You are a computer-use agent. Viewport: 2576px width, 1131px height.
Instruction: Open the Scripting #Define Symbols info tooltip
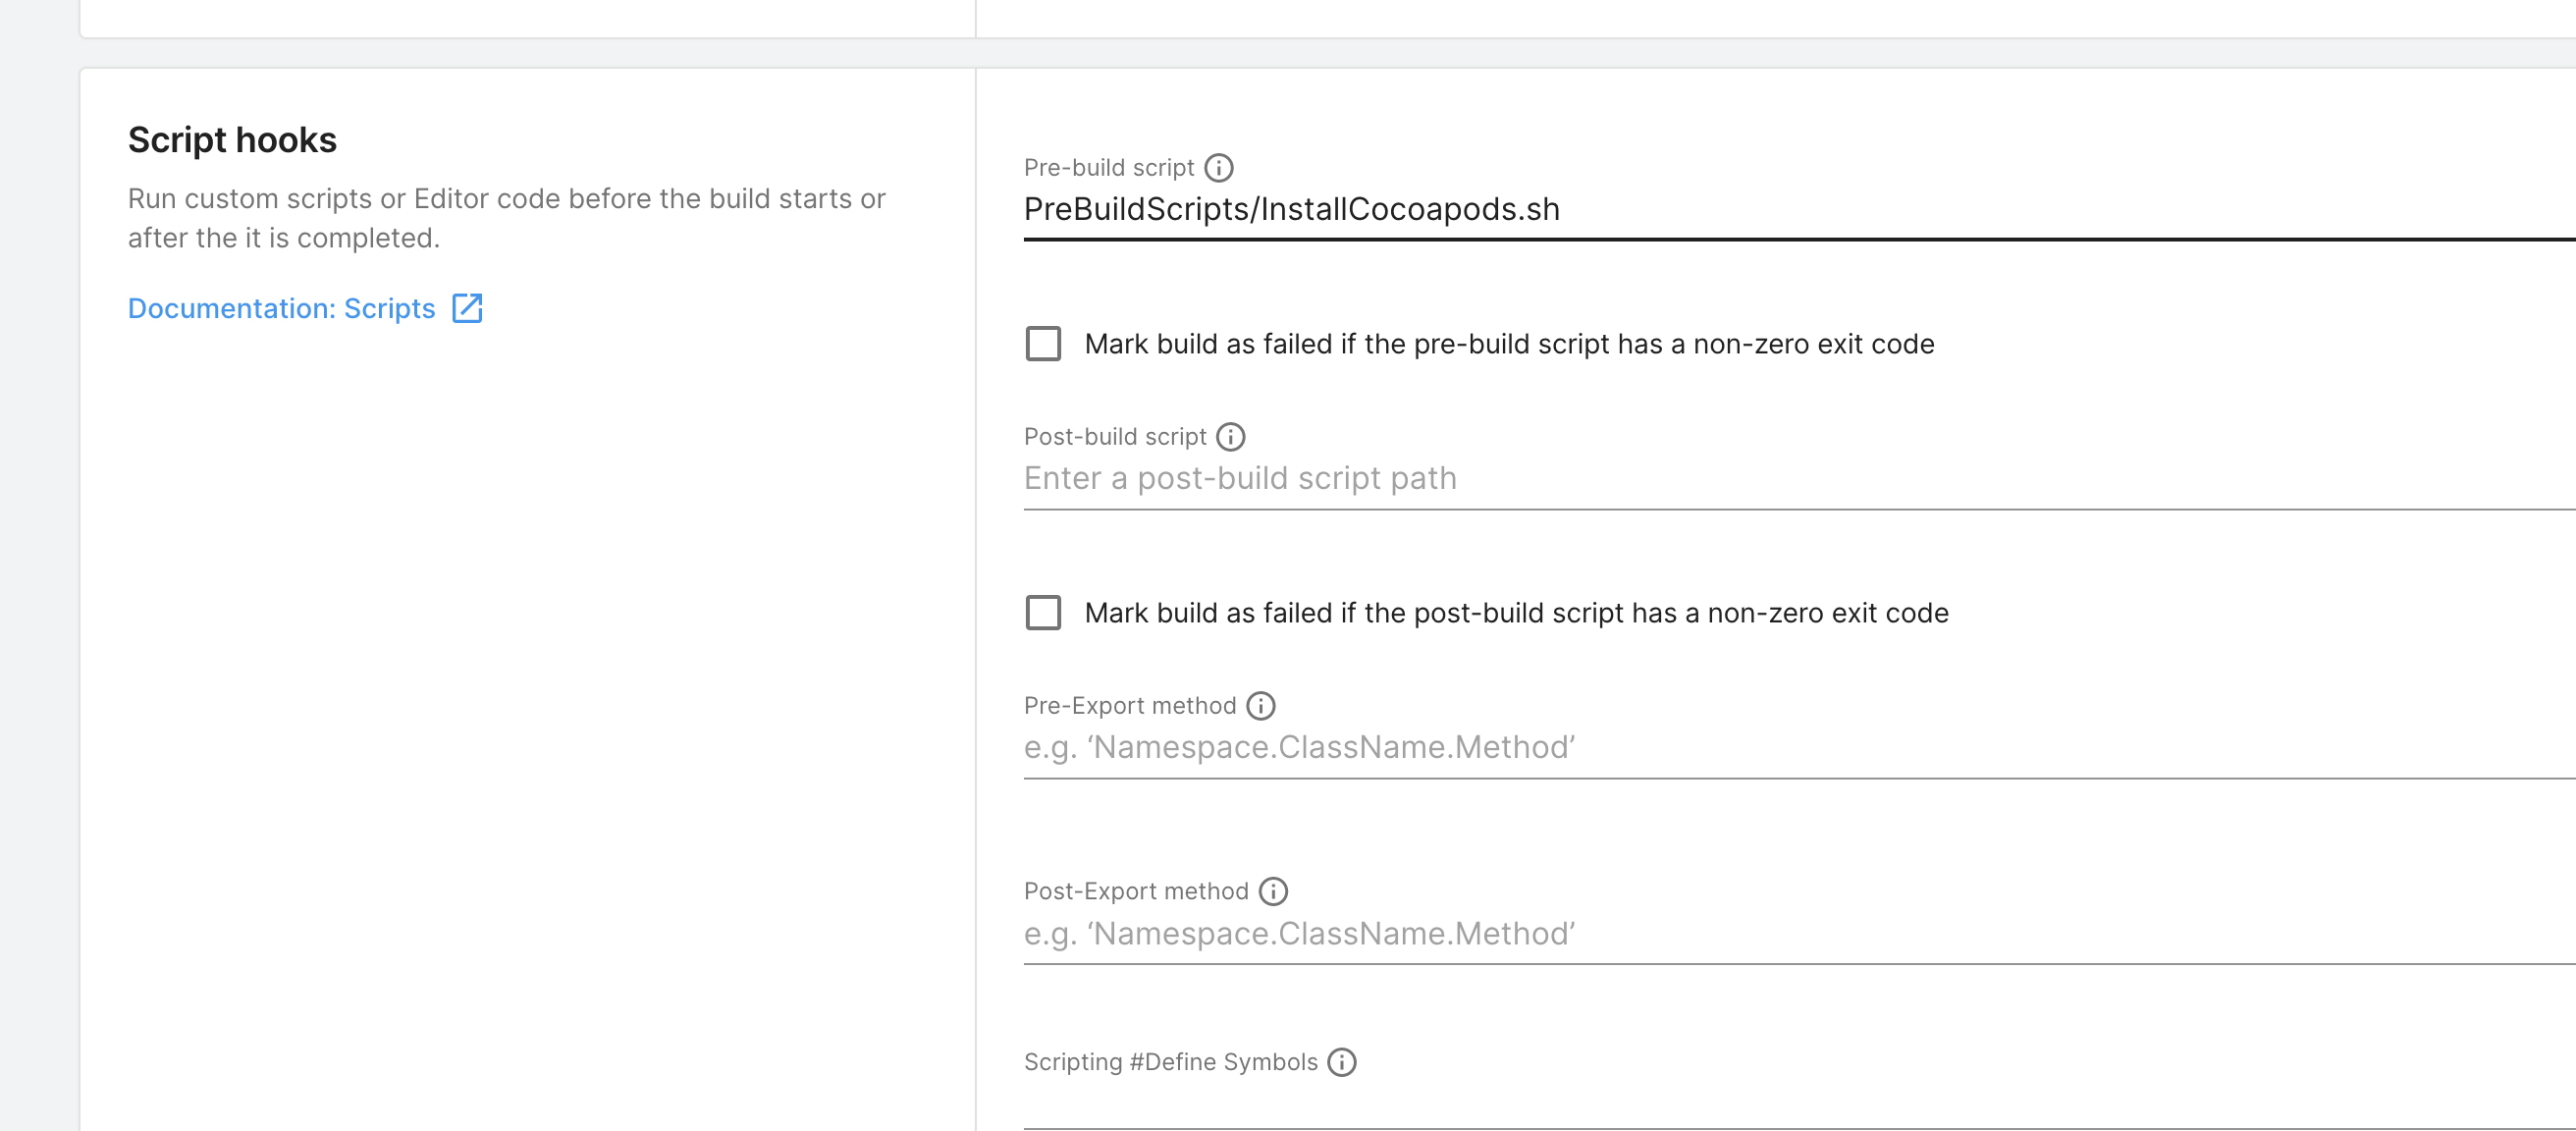pyautogui.click(x=1342, y=1062)
